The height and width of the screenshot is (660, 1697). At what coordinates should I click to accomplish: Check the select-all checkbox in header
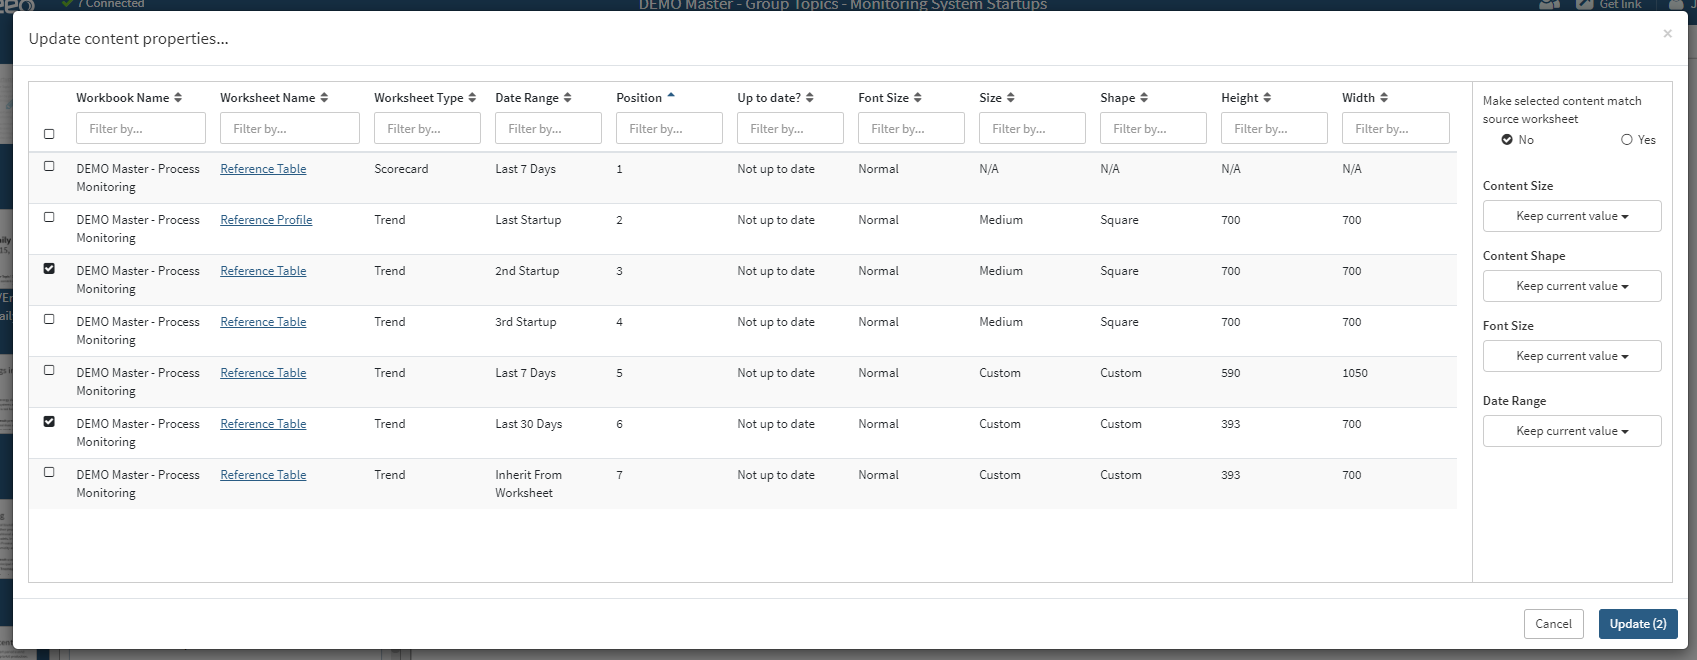click(49, 134)
